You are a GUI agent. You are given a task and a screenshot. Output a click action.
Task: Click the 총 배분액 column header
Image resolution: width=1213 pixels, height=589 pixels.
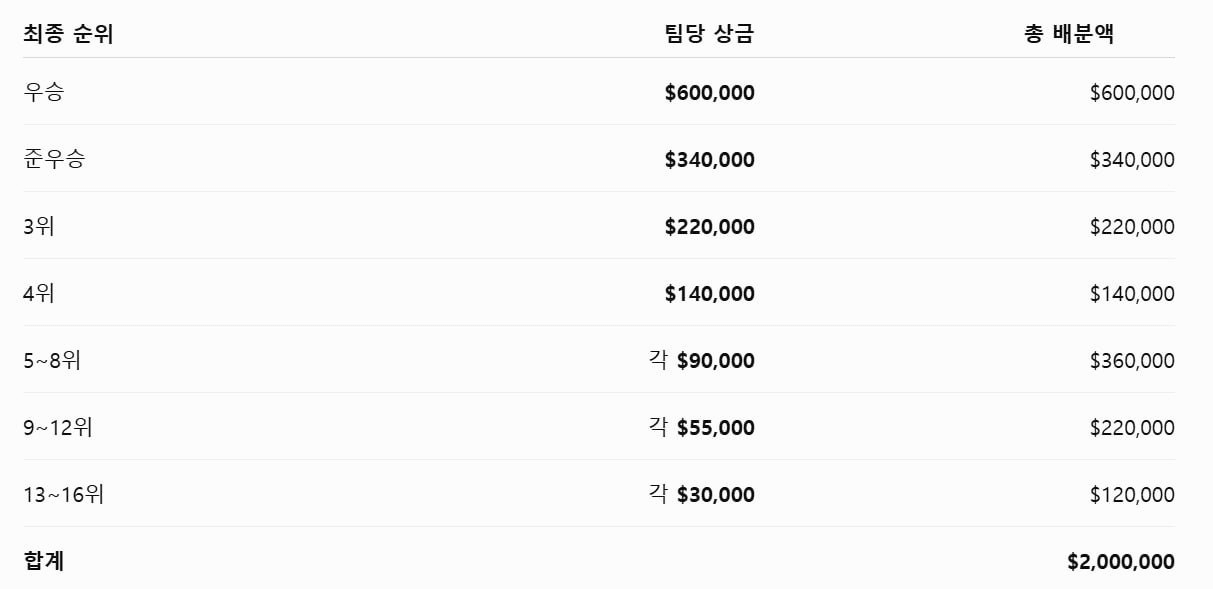point(1069,34)
